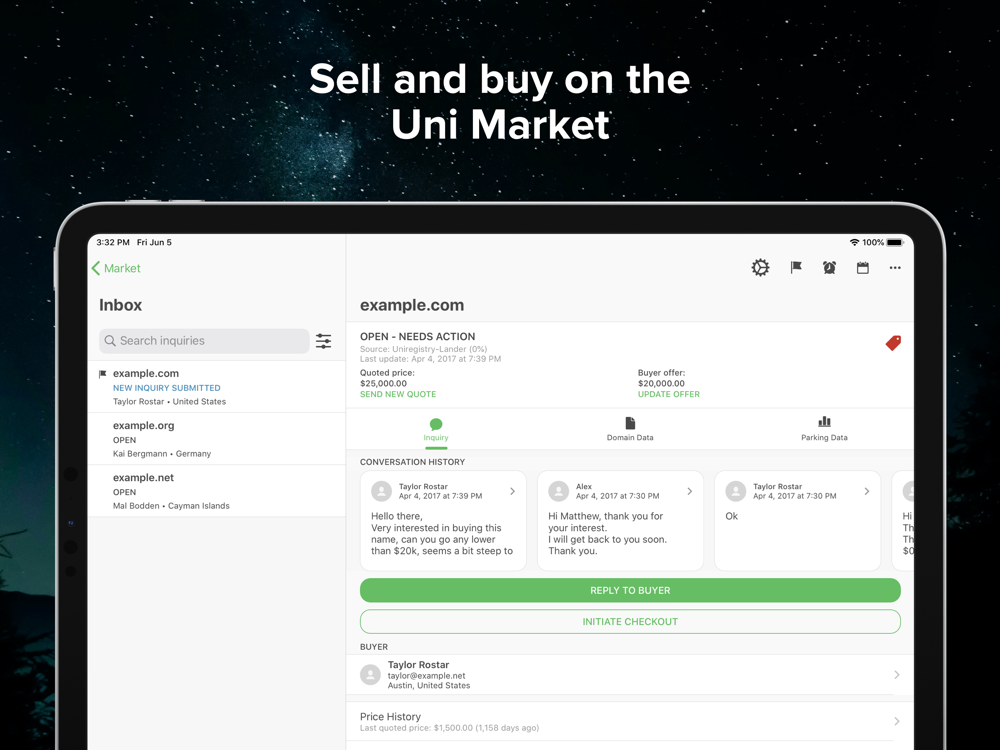This screenshot has height=750, width=1000.
Task: Click the Open - Needs Action status heading
Action: point(417,336)
